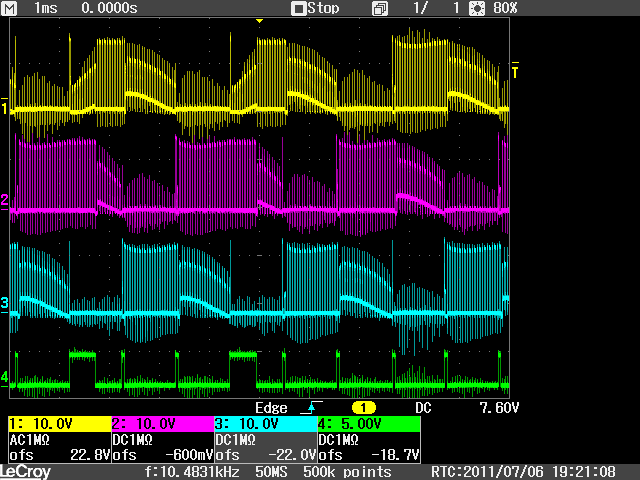This screenshot has height=480, width=640.
Task: Select channel 3 DC1MΩ coupling text
Action: [235, 440]
